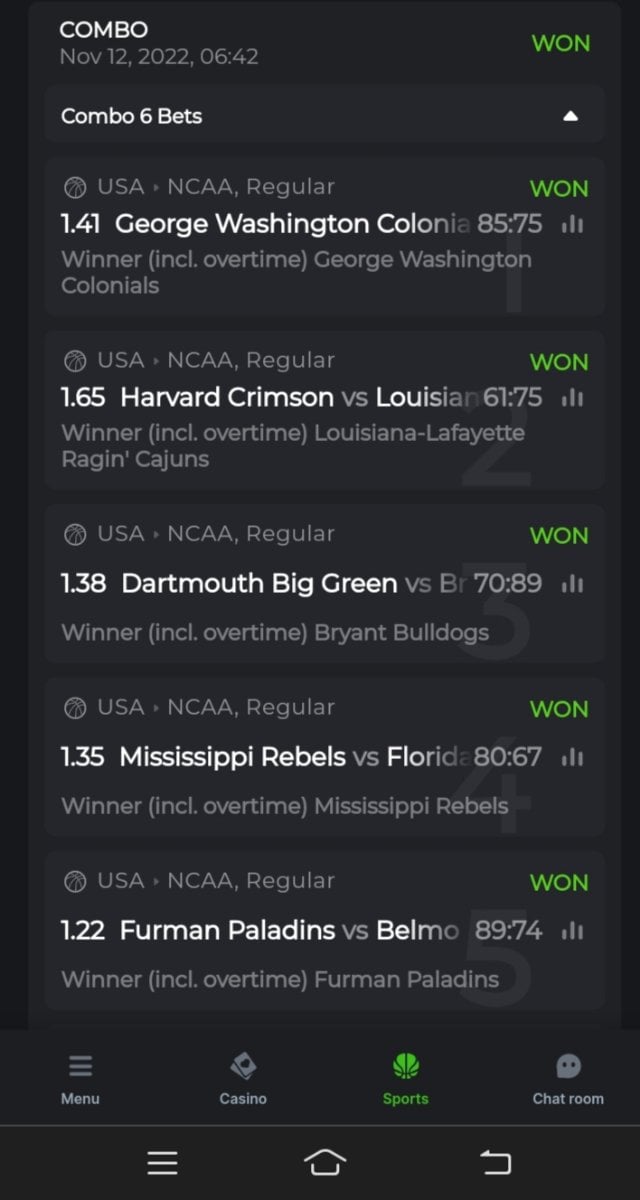This screenshot has height=1200, width=640.
Task: Open stats icon for Furman Paladins game
Action: [572, 931]
